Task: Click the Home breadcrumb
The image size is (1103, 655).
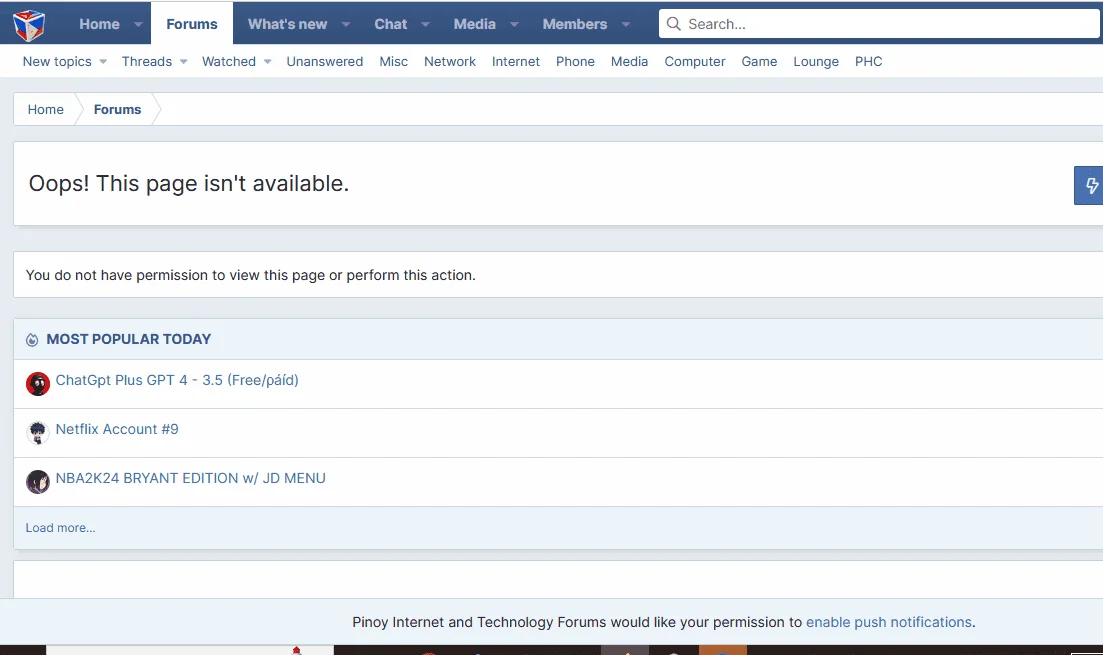Action: [46, 109]
